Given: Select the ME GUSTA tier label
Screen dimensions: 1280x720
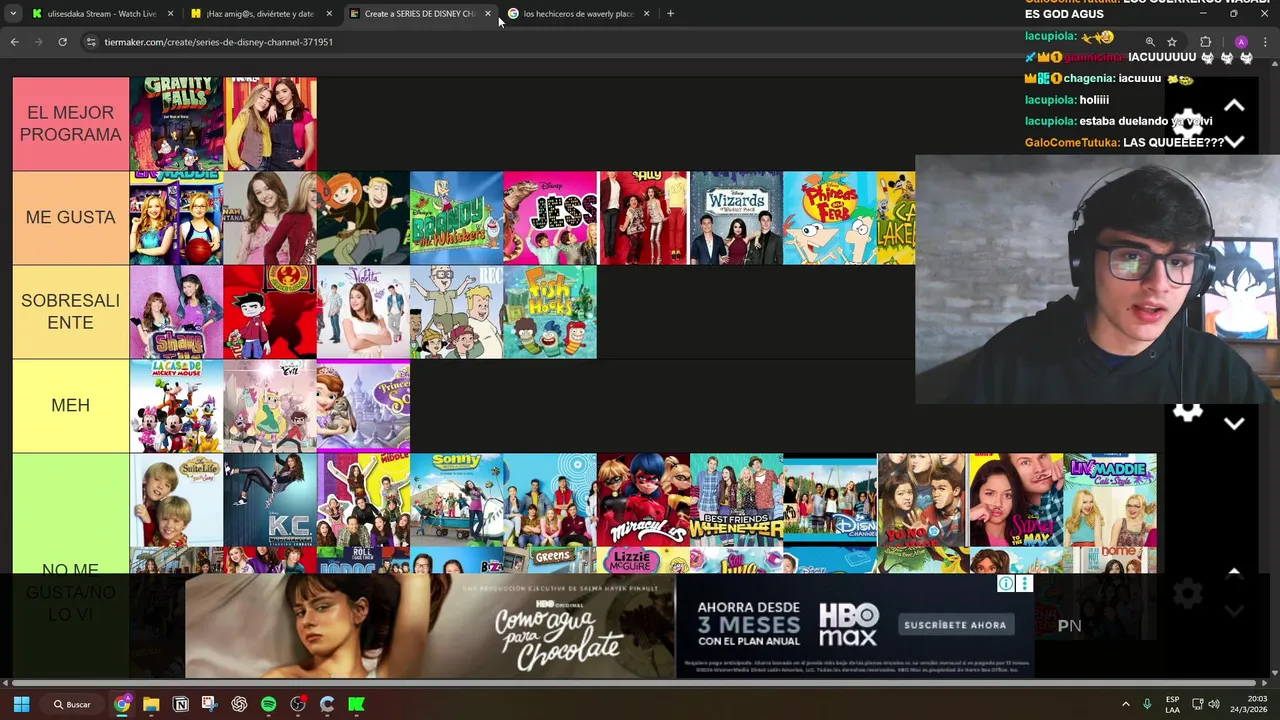Looking at the screenshot, I should click(71, 218).
